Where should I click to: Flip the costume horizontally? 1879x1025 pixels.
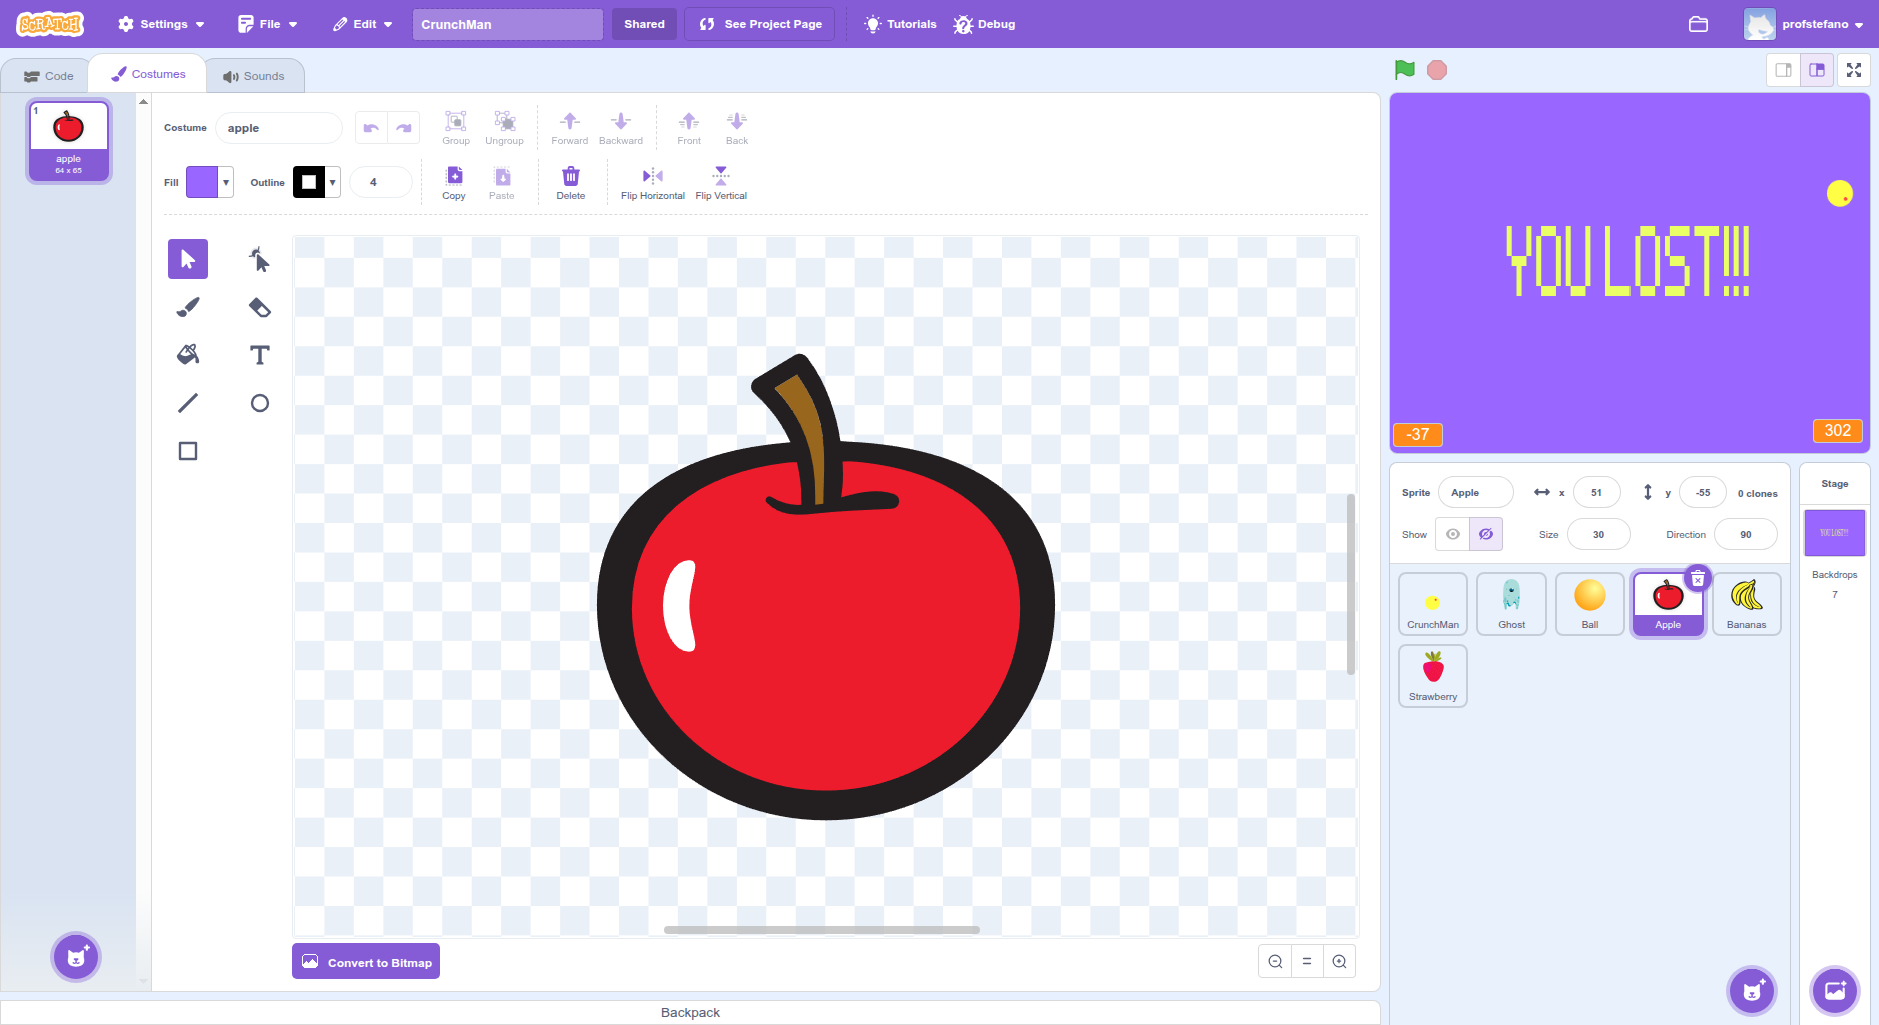tap(652, 183)
